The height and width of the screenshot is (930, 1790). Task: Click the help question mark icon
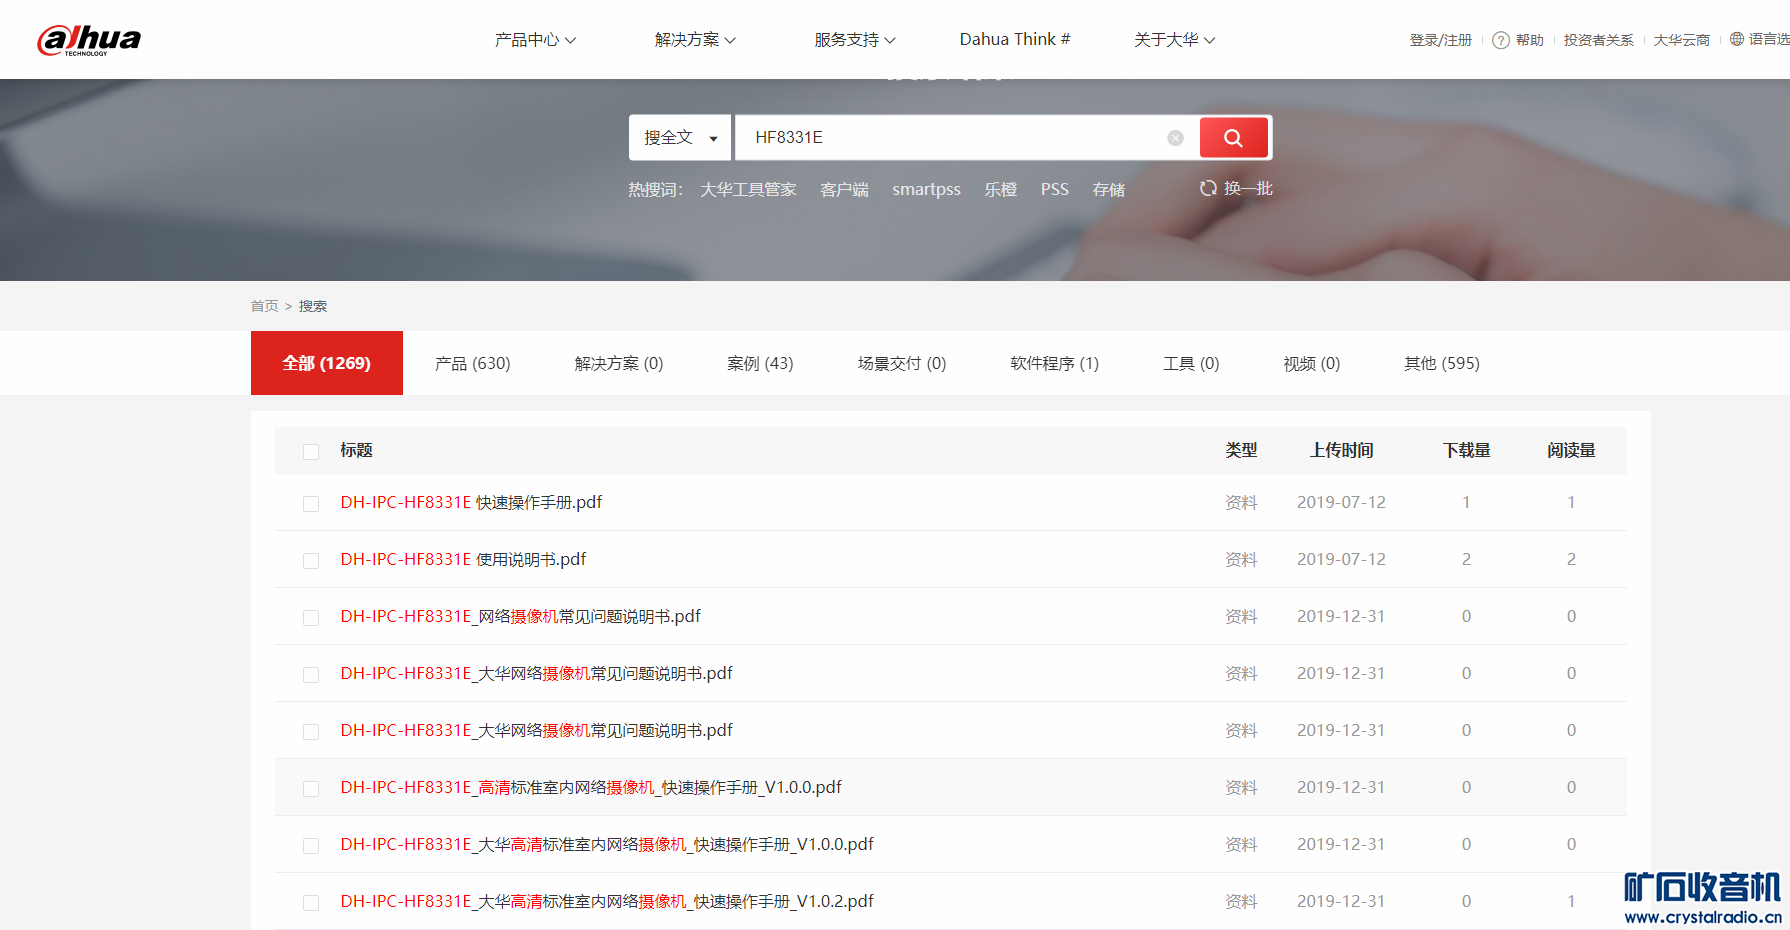tap(1500, 40)
